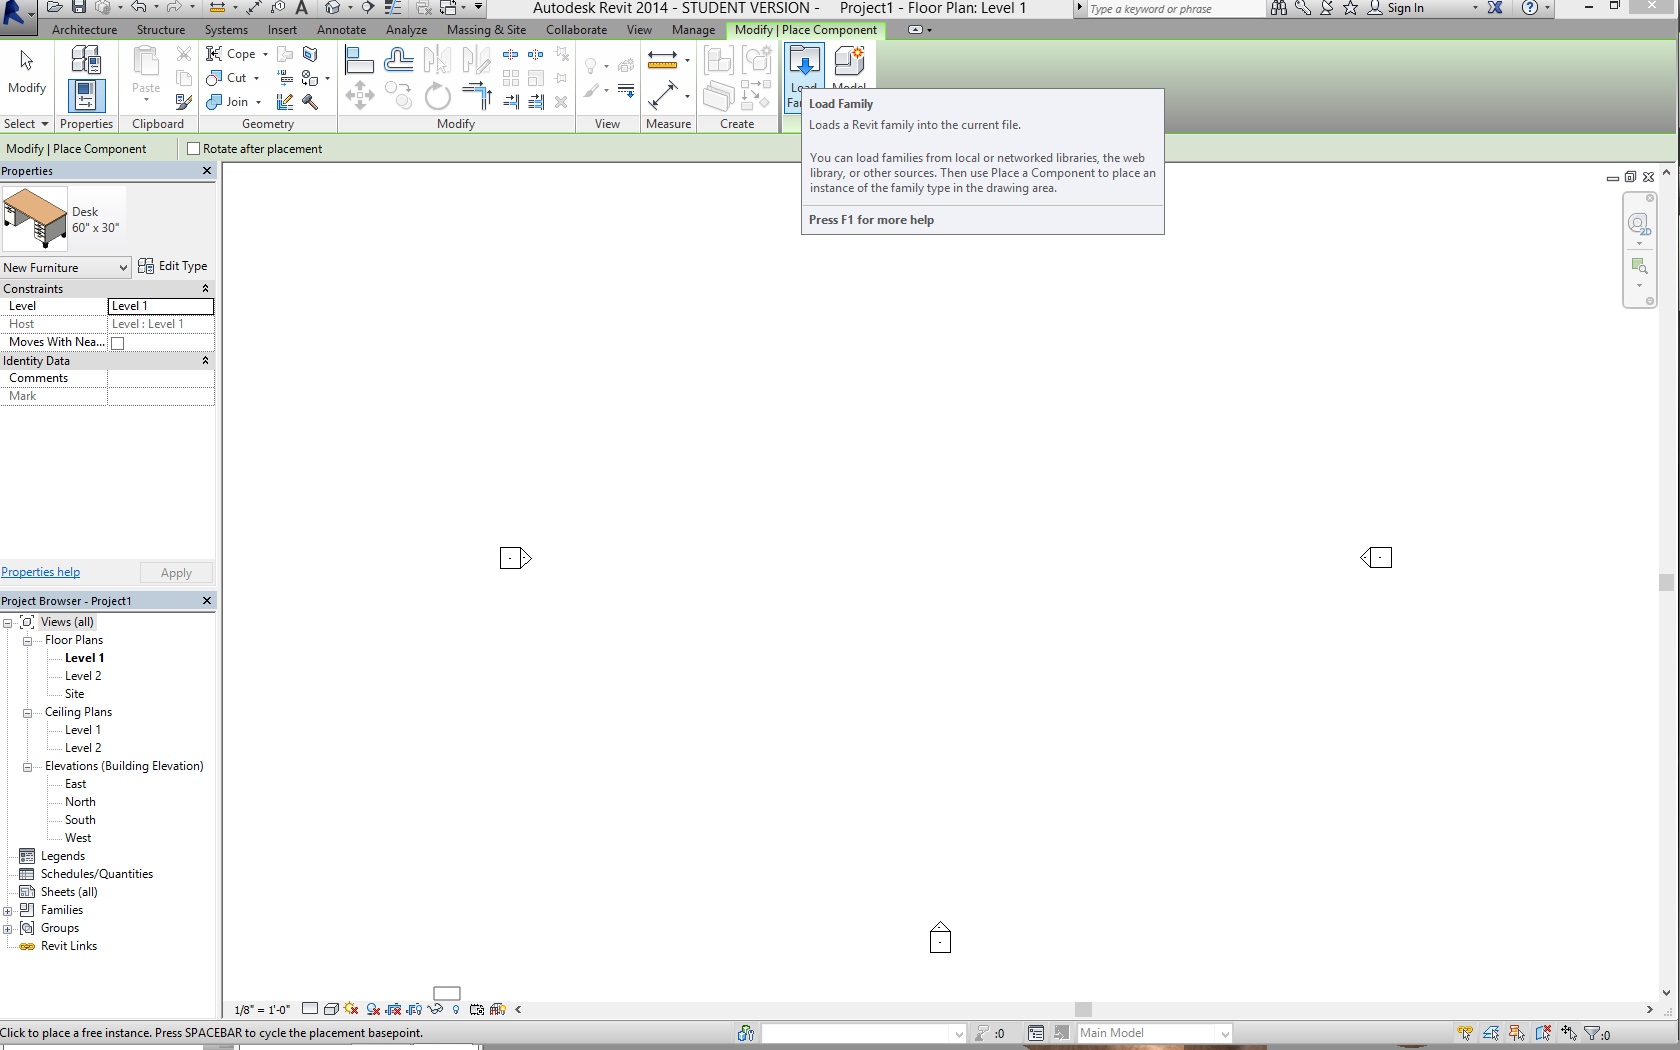
Task: Click the Text tool in quick access toolbar
Action: tap(302, 8)
